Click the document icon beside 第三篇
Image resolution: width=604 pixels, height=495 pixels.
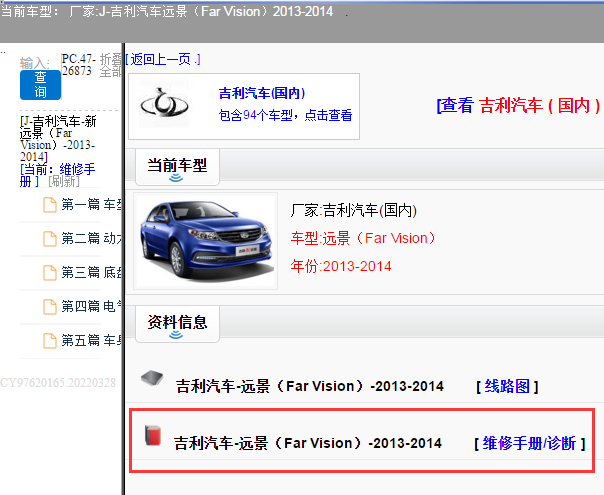click(50, 273)
